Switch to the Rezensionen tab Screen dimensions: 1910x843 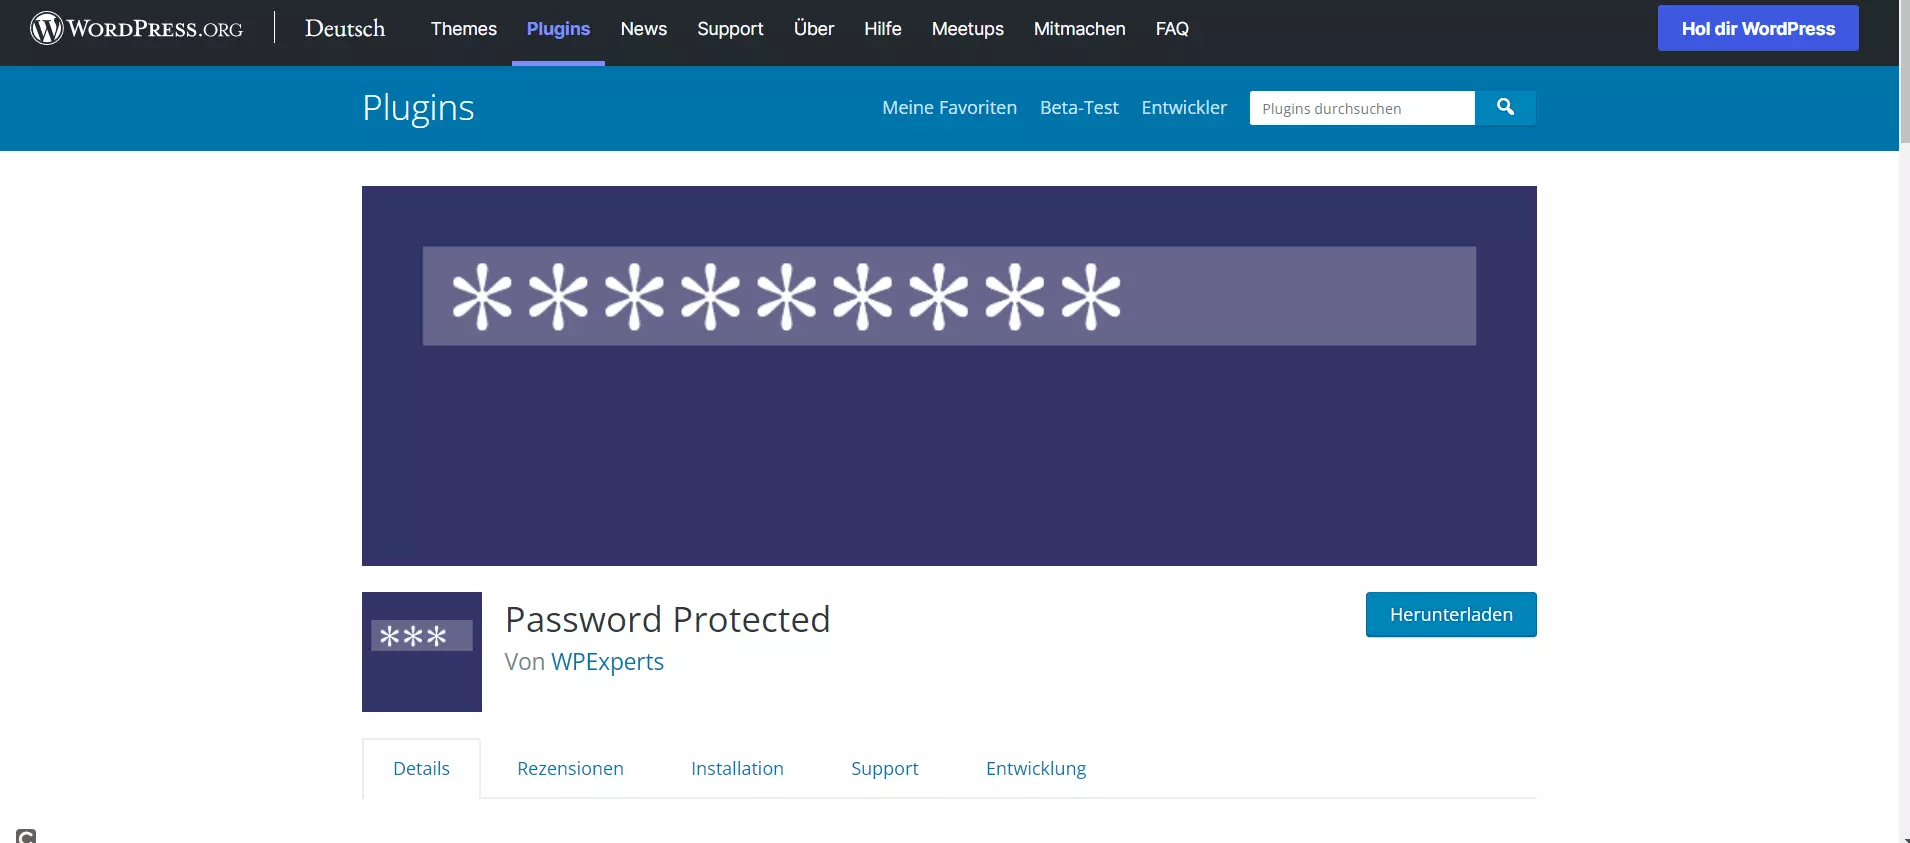[x=570, y=768]
